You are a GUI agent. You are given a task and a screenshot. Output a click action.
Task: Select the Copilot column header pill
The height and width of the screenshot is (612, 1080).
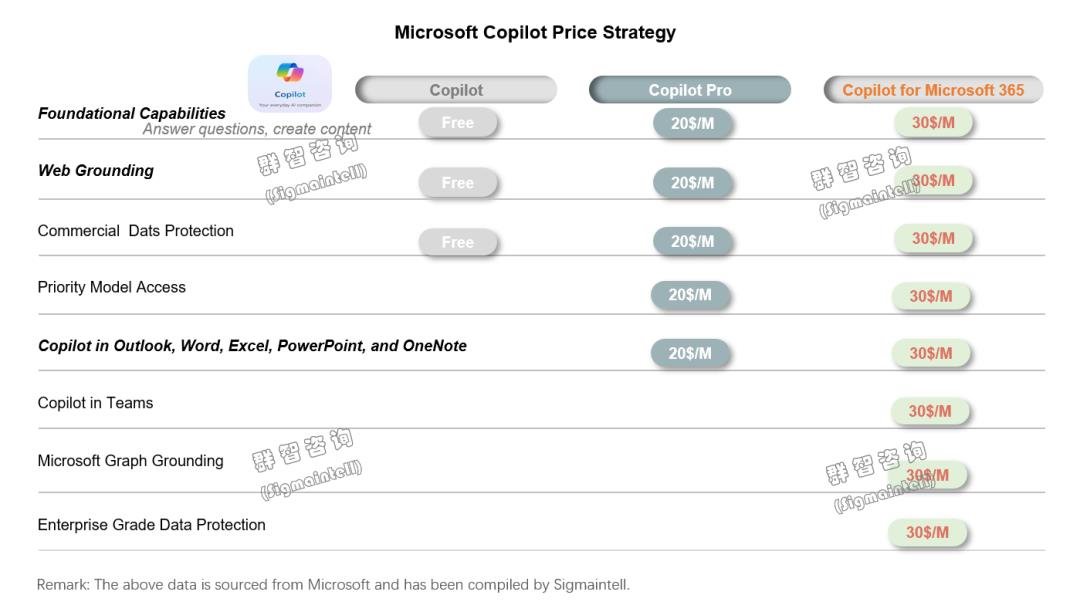(456, 90)
